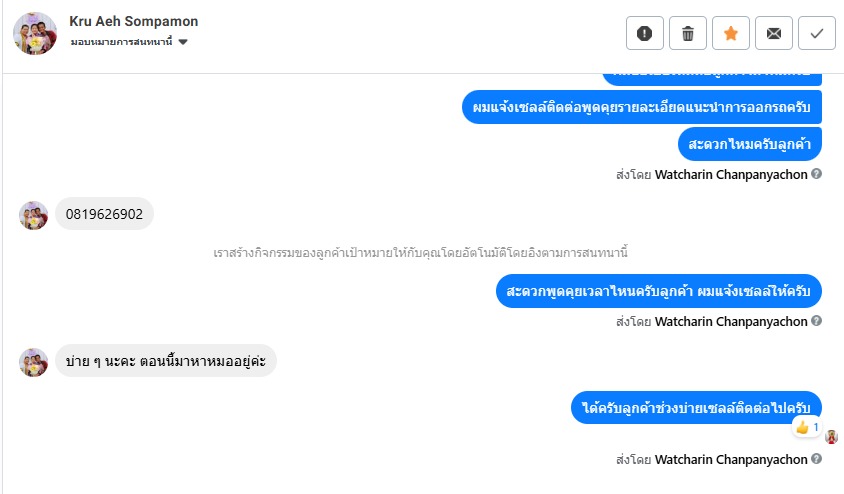Mark conversation done with checkmark icon
This screenshot has height=494, width=844.
(817, 33)
